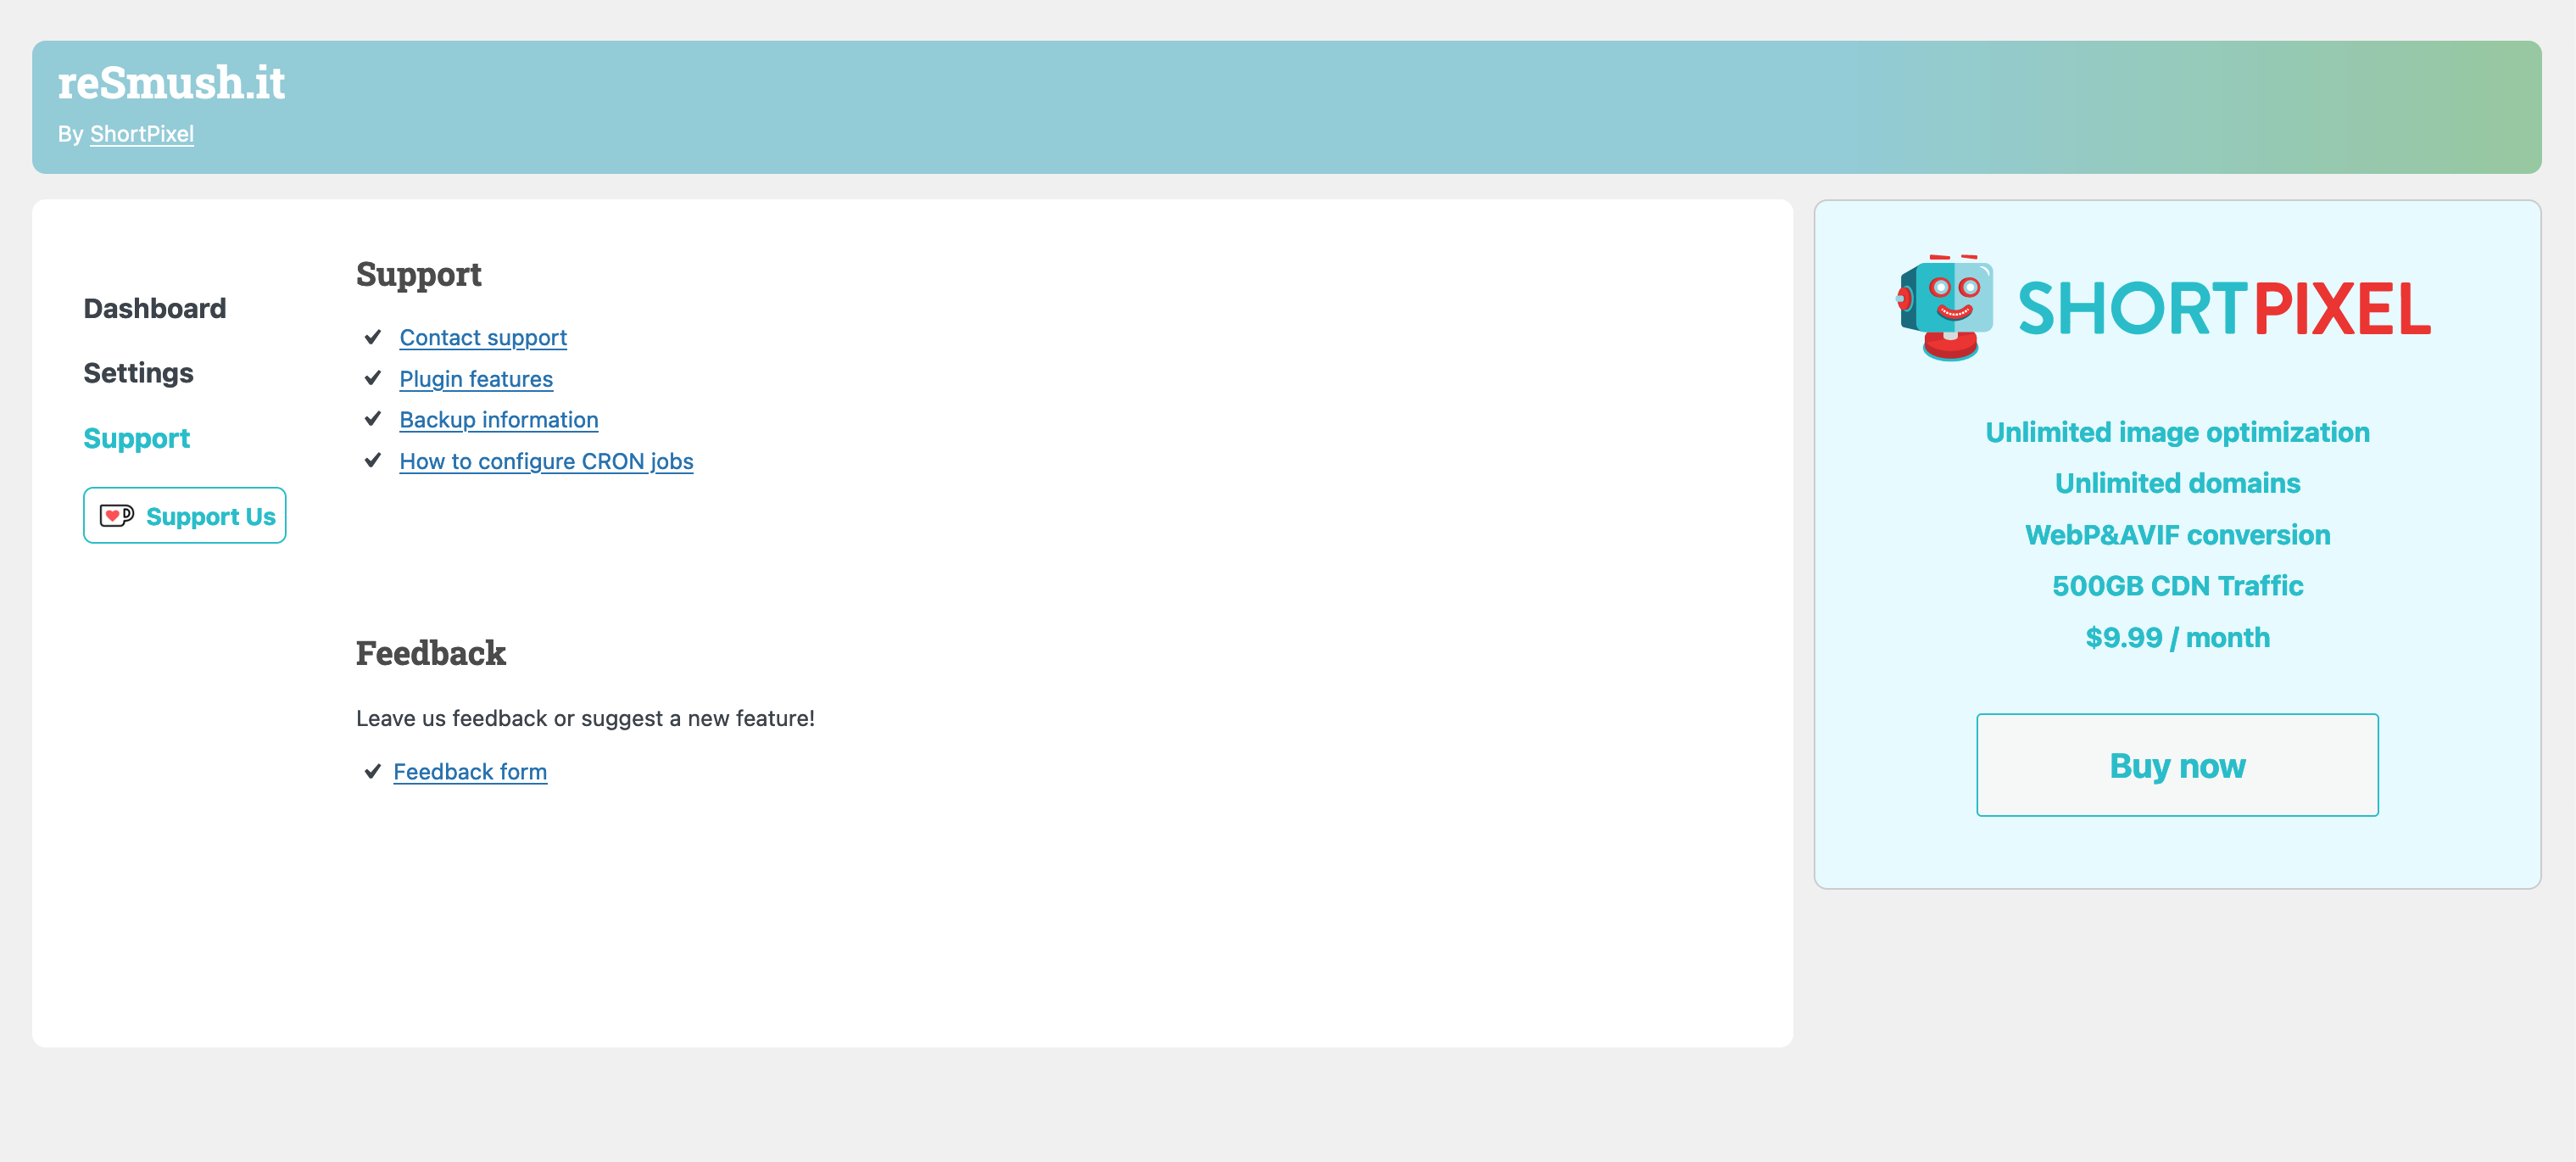The height and width of the screenshot is (1162, 2576).
Task: Click the Support Us button
Action: pyautogui.click(x=186, y=515)
